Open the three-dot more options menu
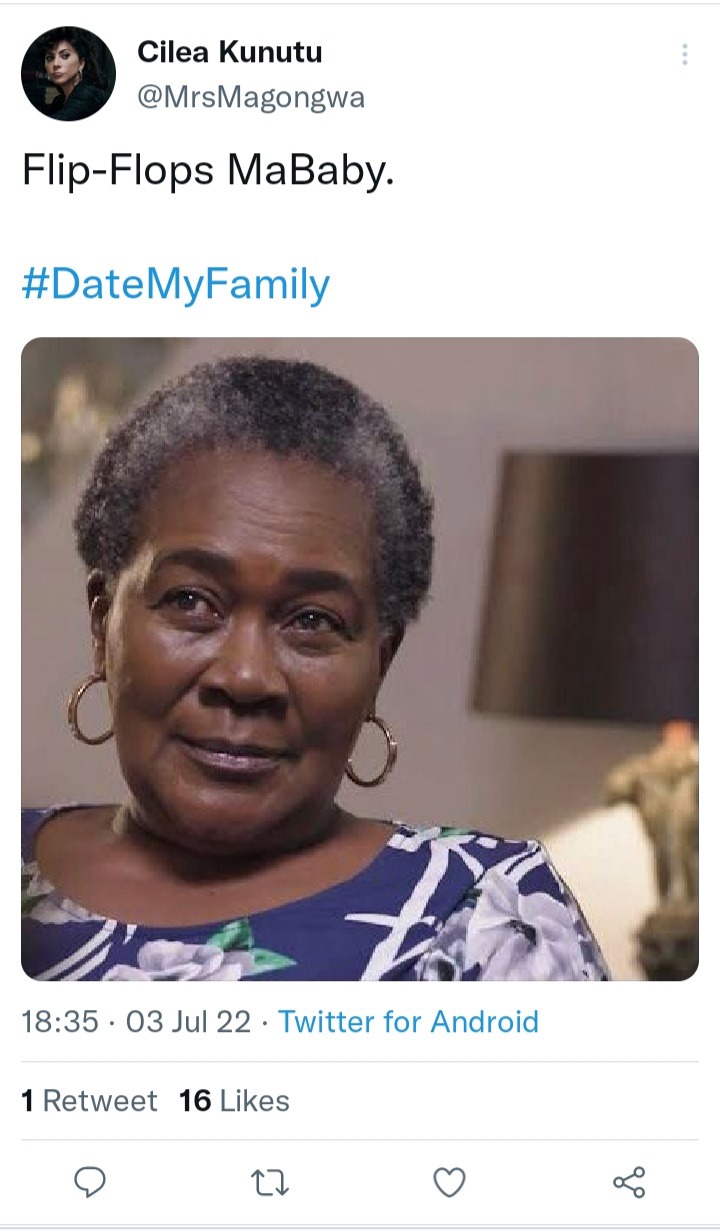Image resolution: width=720 pixels, height=1230 pixels. 685,54
